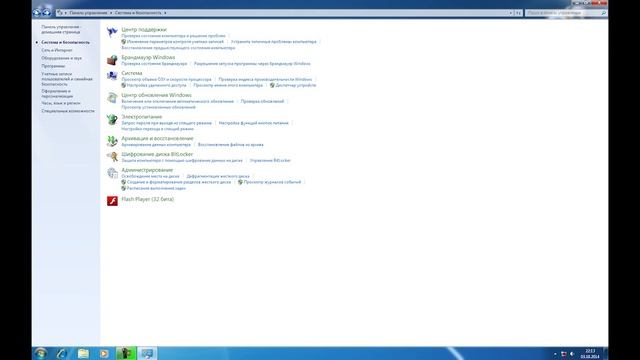Open the Windows Media Player taskbar icon

pyautogui.click(x=104, y=353)
